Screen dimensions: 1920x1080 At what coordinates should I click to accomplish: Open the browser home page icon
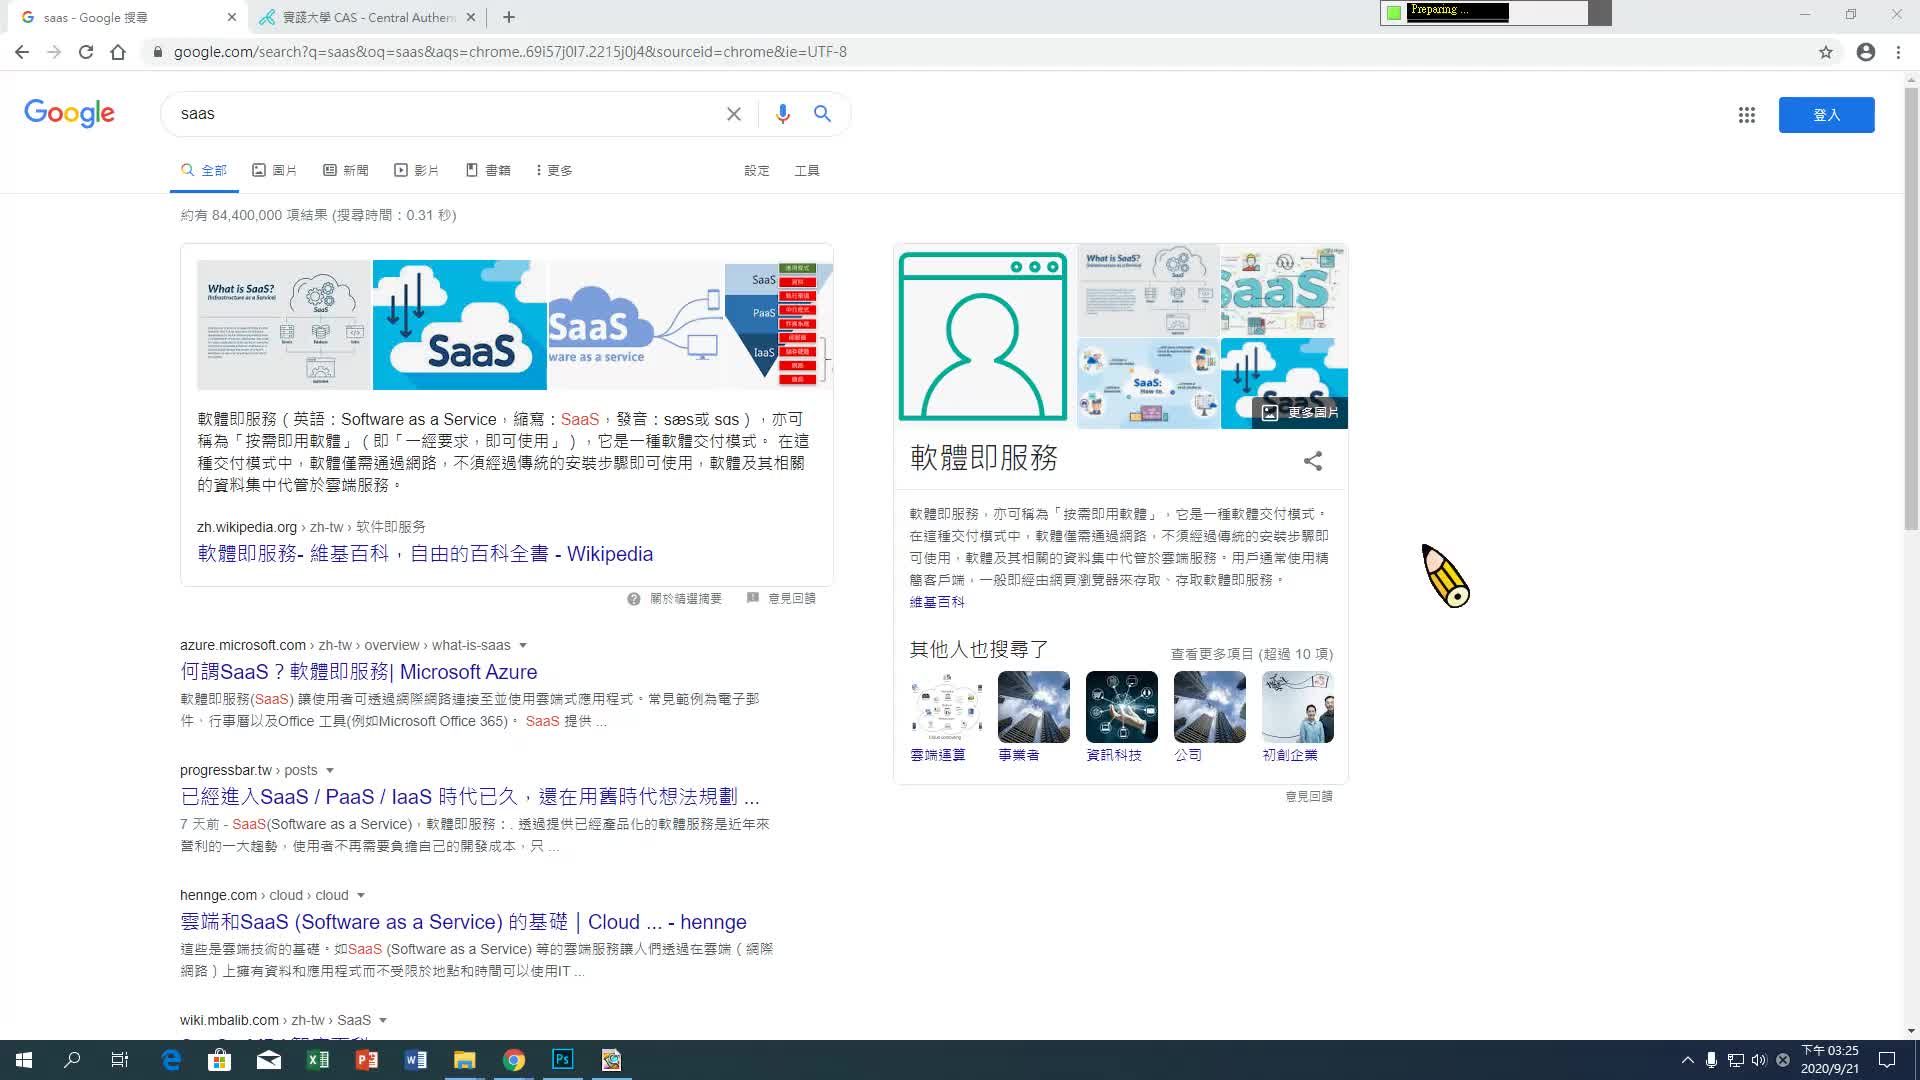[x=118, y=52]
